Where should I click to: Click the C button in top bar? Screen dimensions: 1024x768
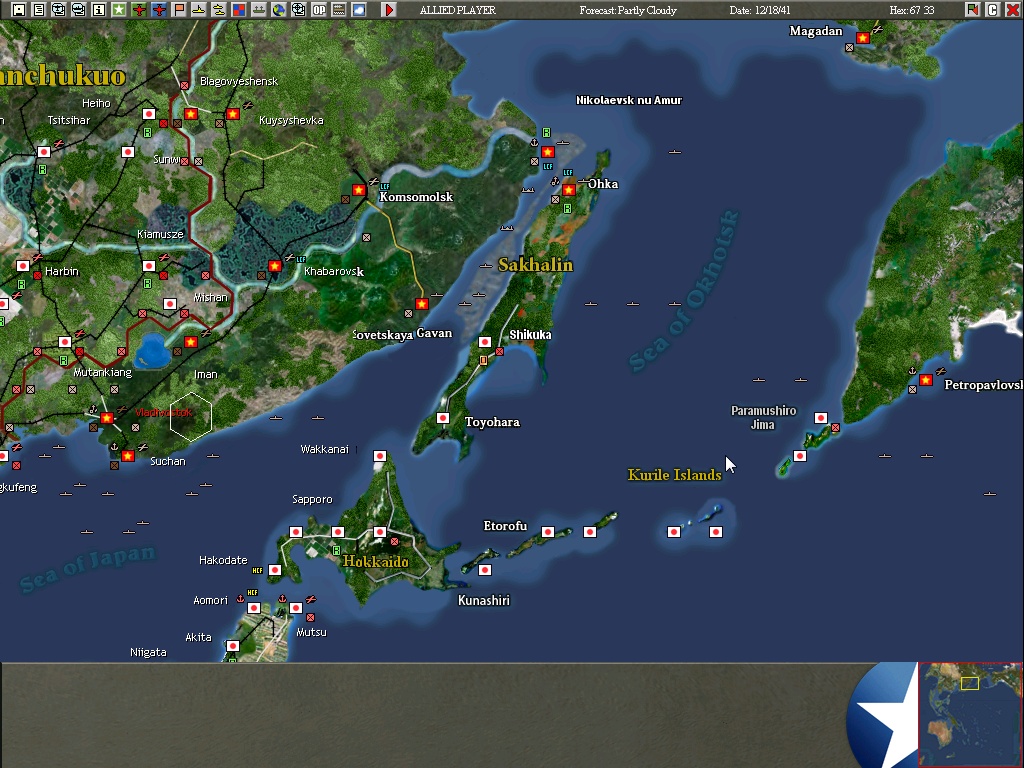coord(993,10)
